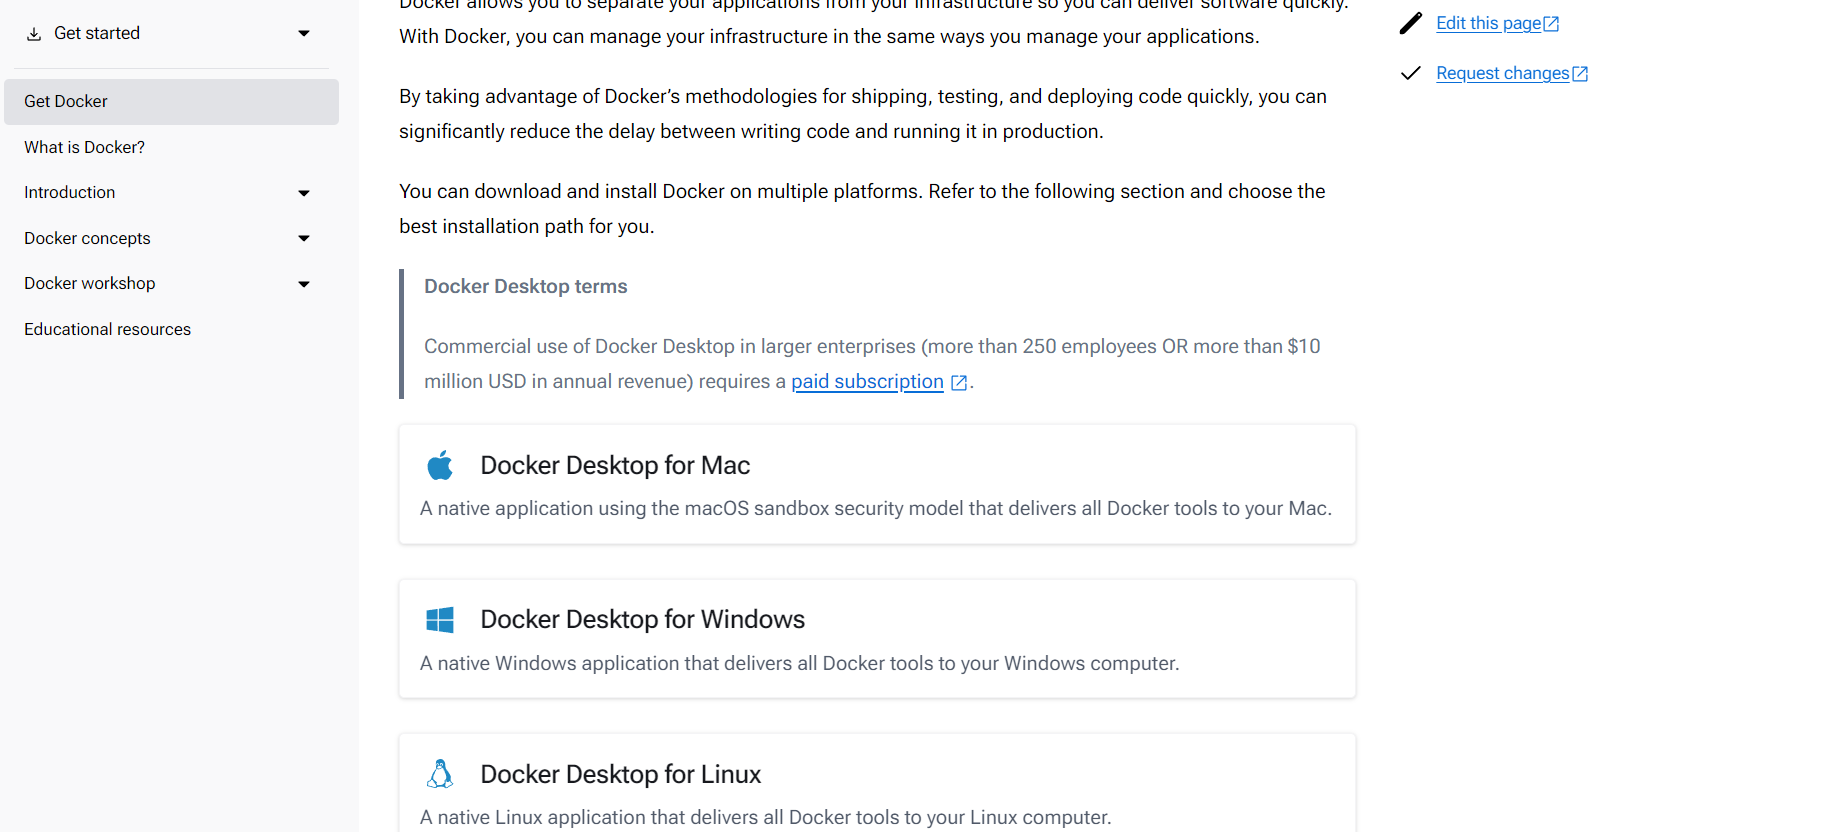Click the Windows logo icon

(x=440, y=620)
